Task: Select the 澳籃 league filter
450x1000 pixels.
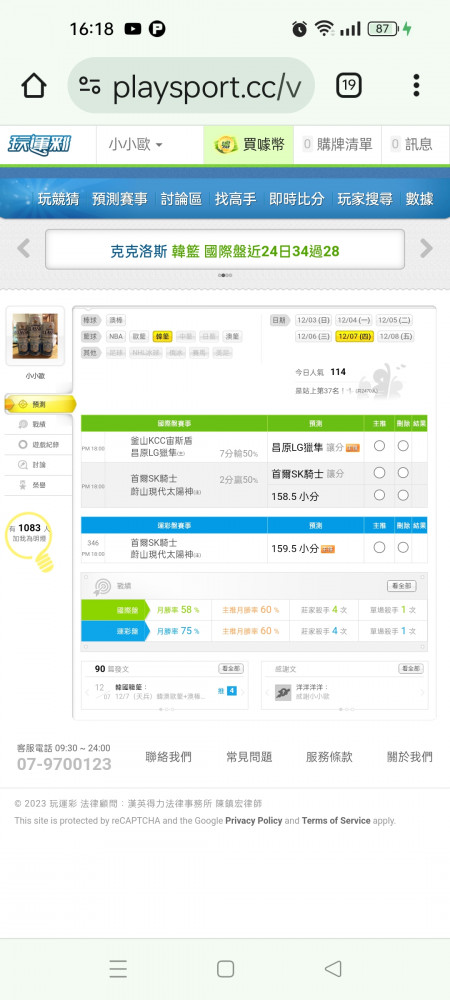Action: pos(232,336)
